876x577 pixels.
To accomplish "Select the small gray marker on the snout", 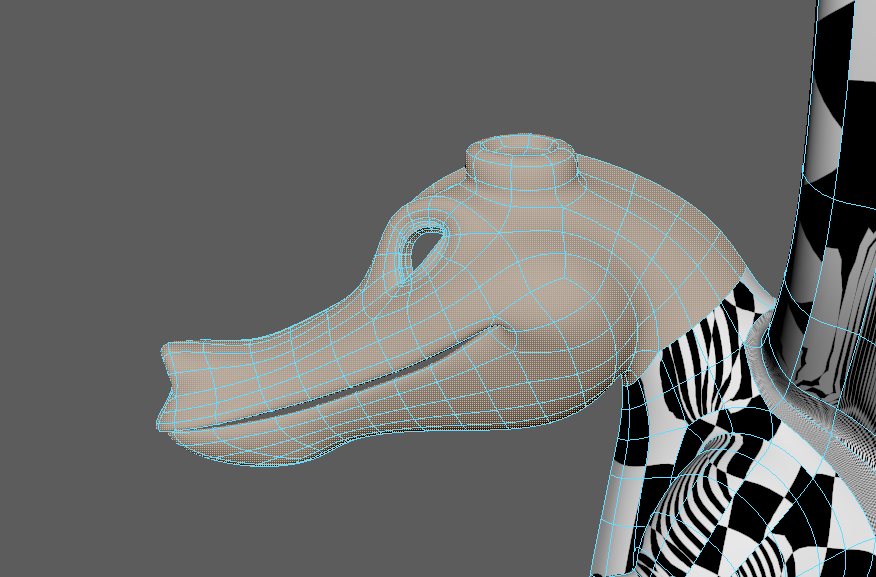I will click(x=206, y=343).
